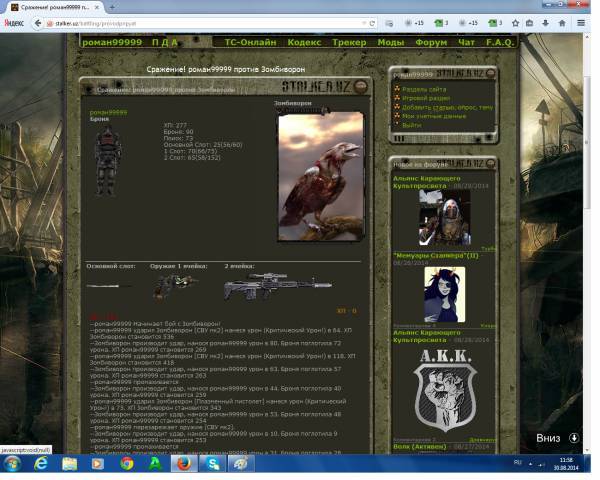Click the Зомбиворон crow portrait image
The width and height of the screenshot is (600, 480).
point(320,176)
